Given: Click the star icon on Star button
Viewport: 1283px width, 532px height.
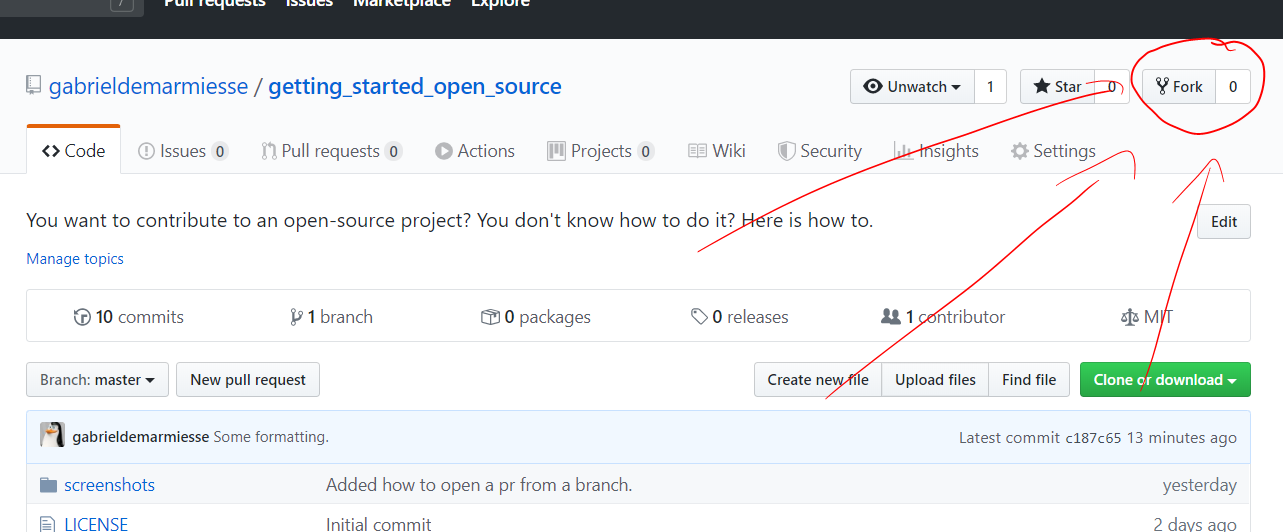Looking at the screenshot, I should (1041, 86).
